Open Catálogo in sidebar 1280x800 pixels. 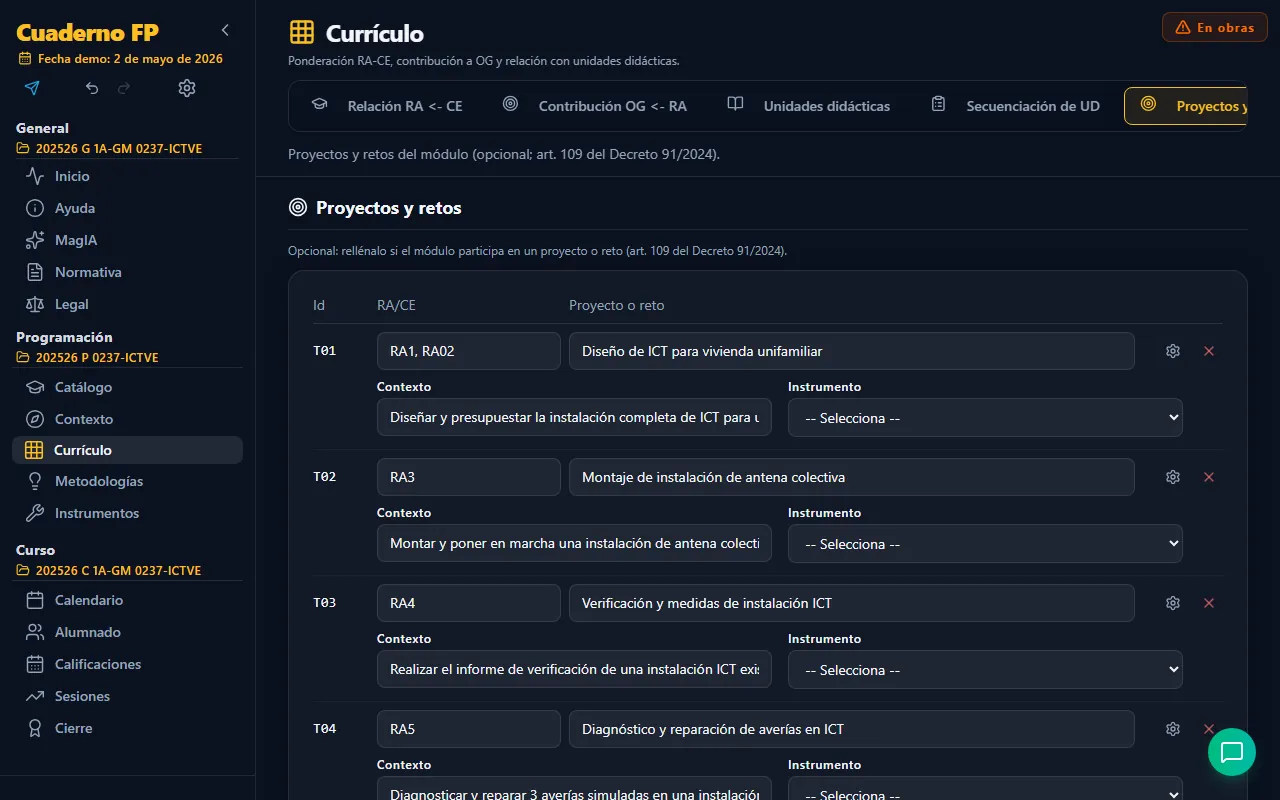(x=127, y=387)
